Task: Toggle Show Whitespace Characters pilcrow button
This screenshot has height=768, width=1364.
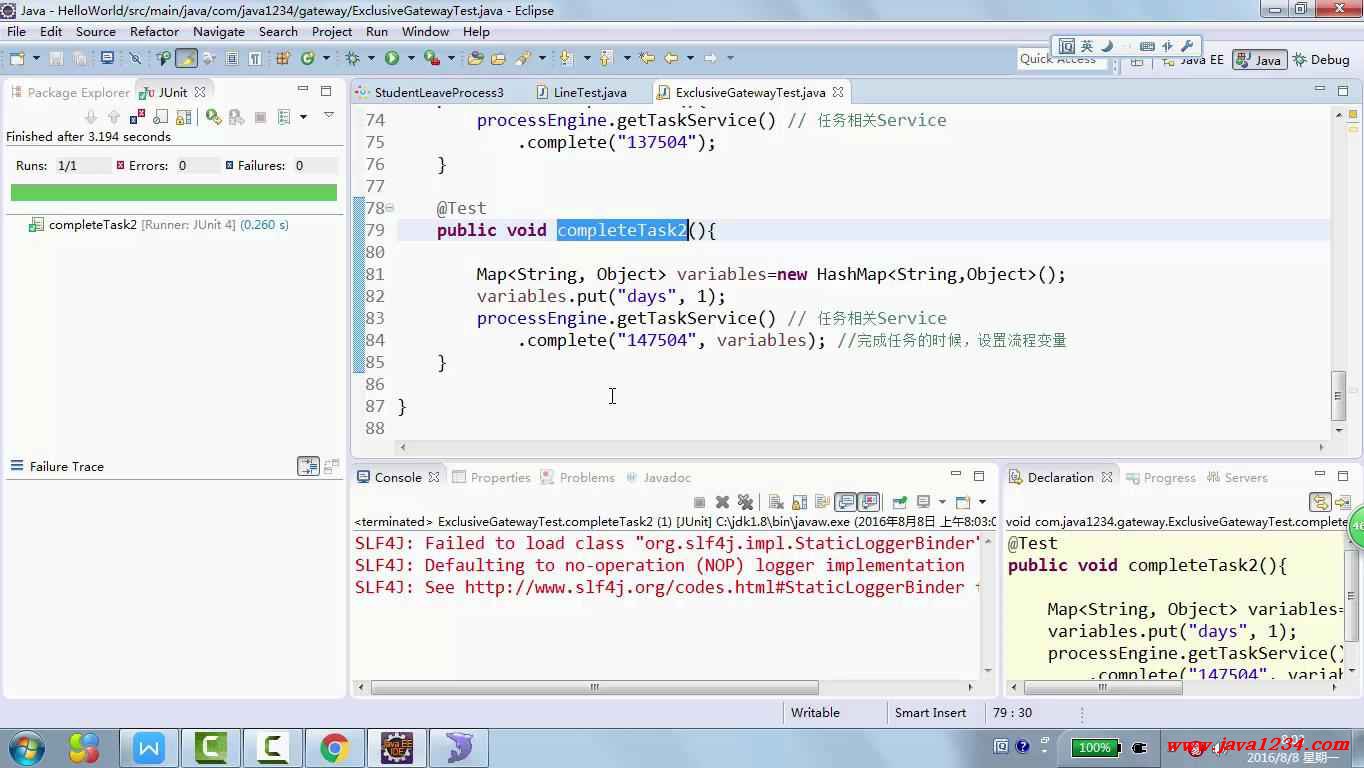Action: point(255,59)
